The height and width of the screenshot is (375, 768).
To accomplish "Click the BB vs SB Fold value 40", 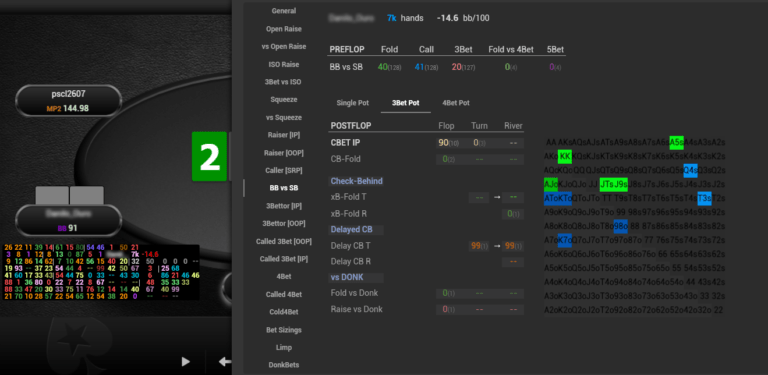I will 389,67.
